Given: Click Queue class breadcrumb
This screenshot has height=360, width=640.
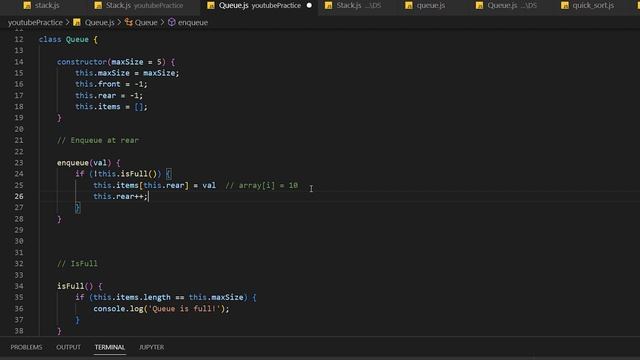Looking at the screenshot, I should coord(146,22).
